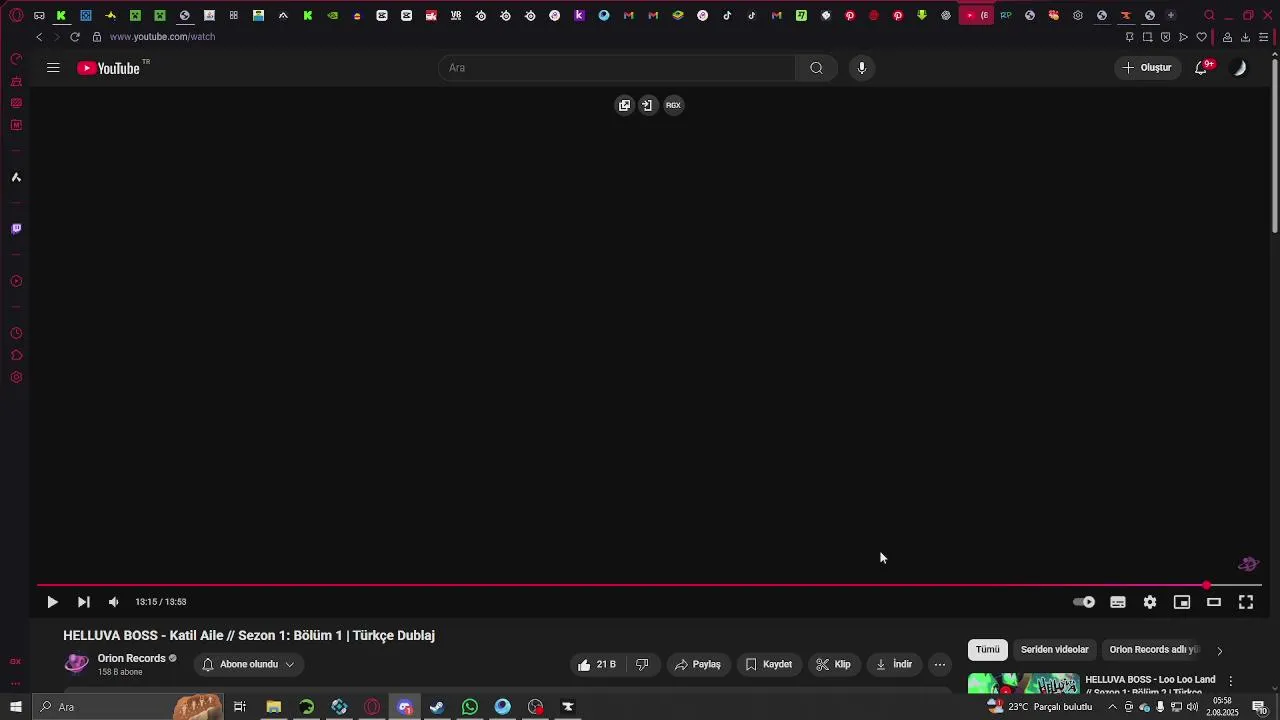Viewport: 1280px width, 720px height.
Task: Open player settings gear
Action: [x=1150, y=602]
